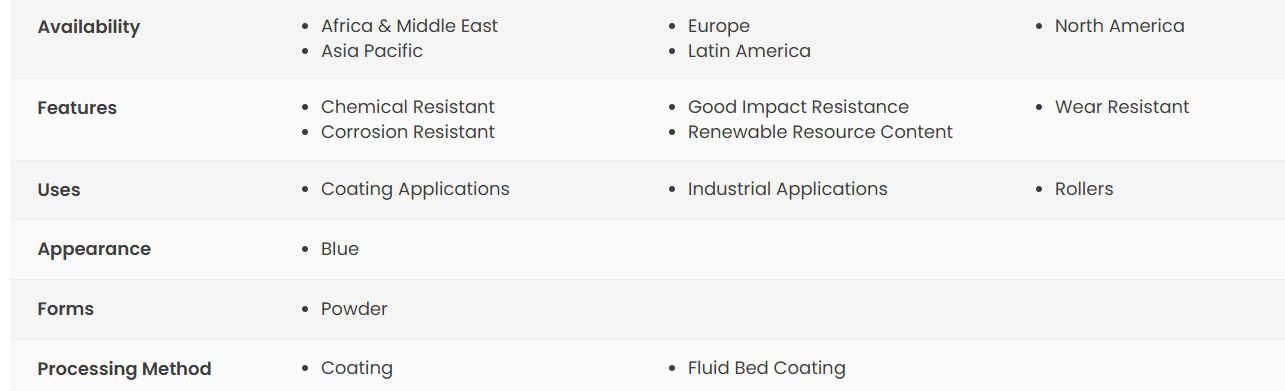The height and width of the screenshot is (391, 1285).
Task: Click Renewable Resource Content feature
Action: 820,132
